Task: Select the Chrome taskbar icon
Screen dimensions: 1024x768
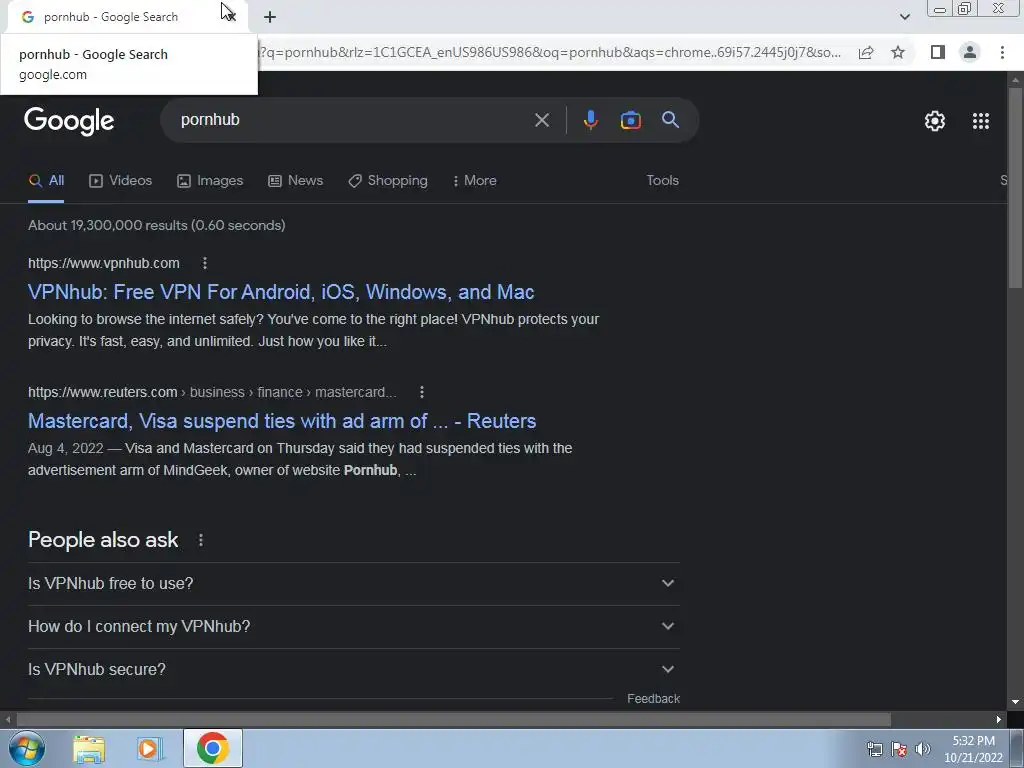Action: (x=212, y=748)
